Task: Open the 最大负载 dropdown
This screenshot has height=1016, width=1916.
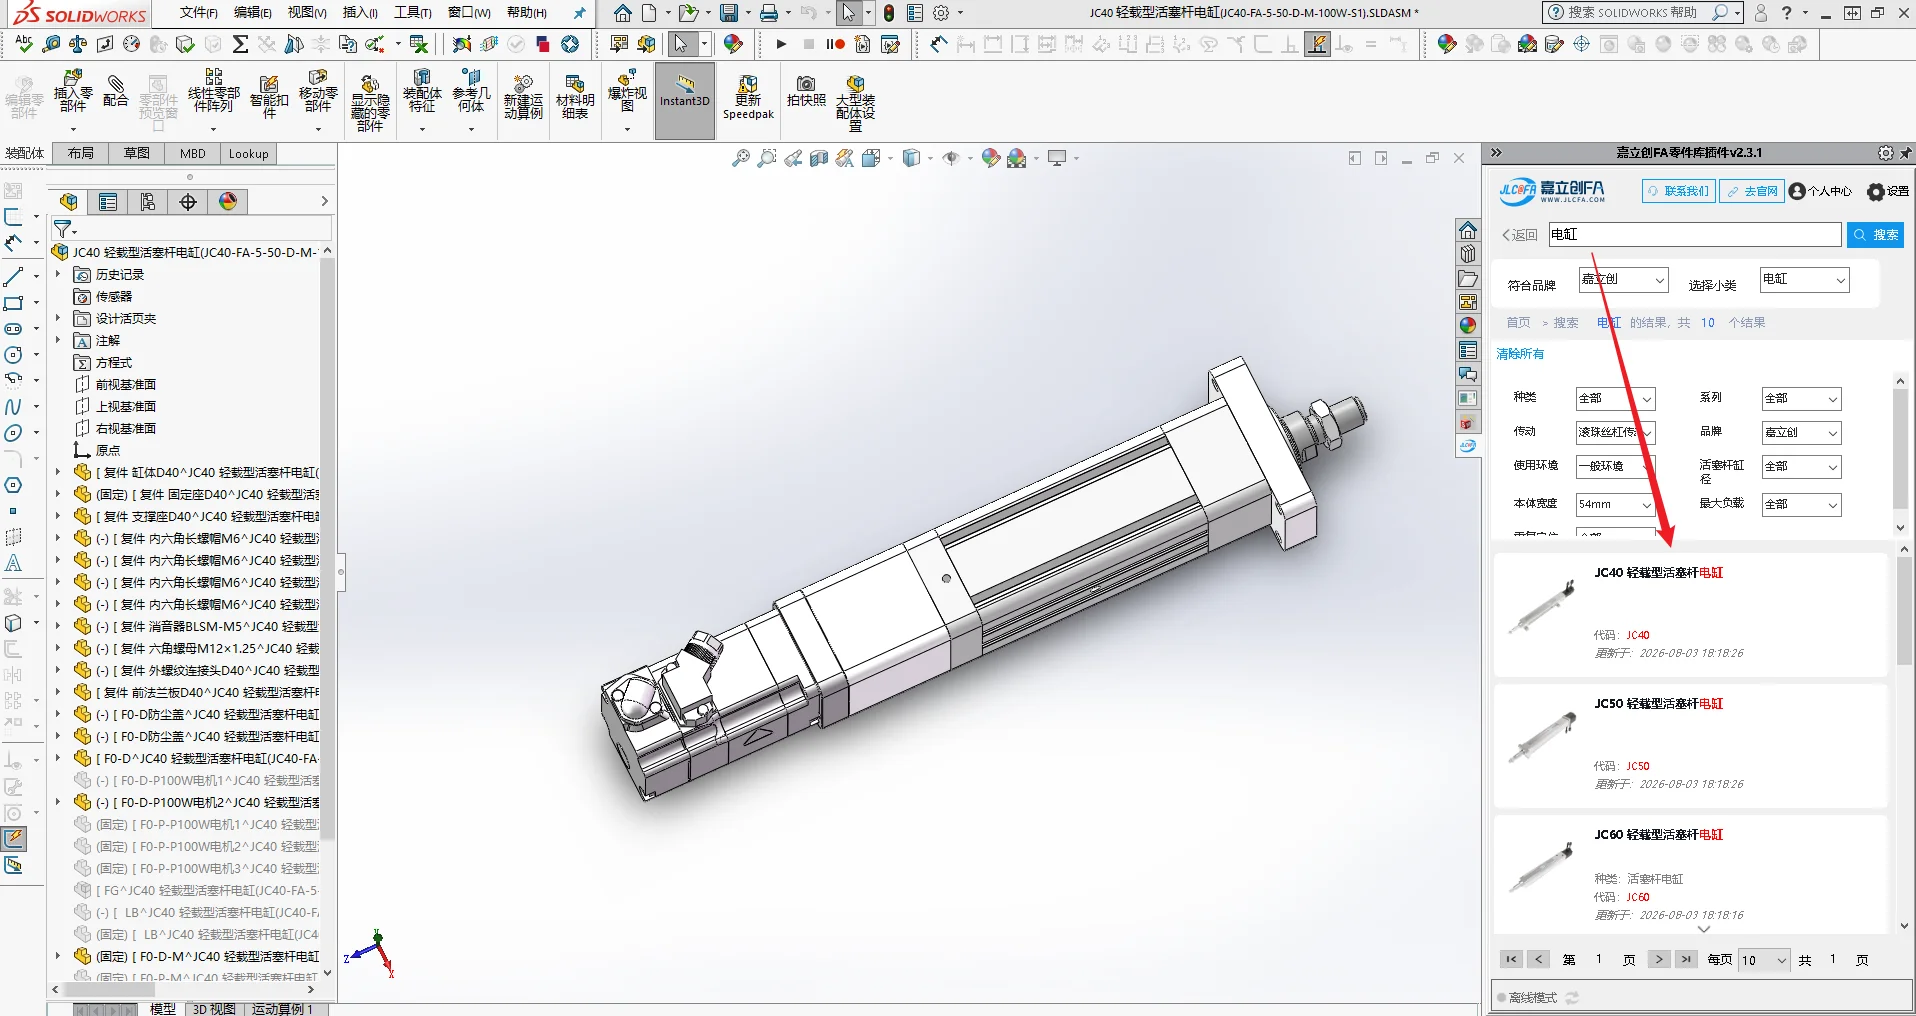Action: pyautogui.click(x=1801, y=505)
